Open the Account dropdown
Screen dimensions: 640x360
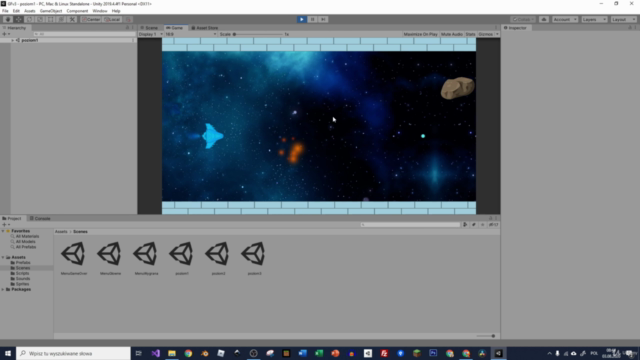[565, 19]
